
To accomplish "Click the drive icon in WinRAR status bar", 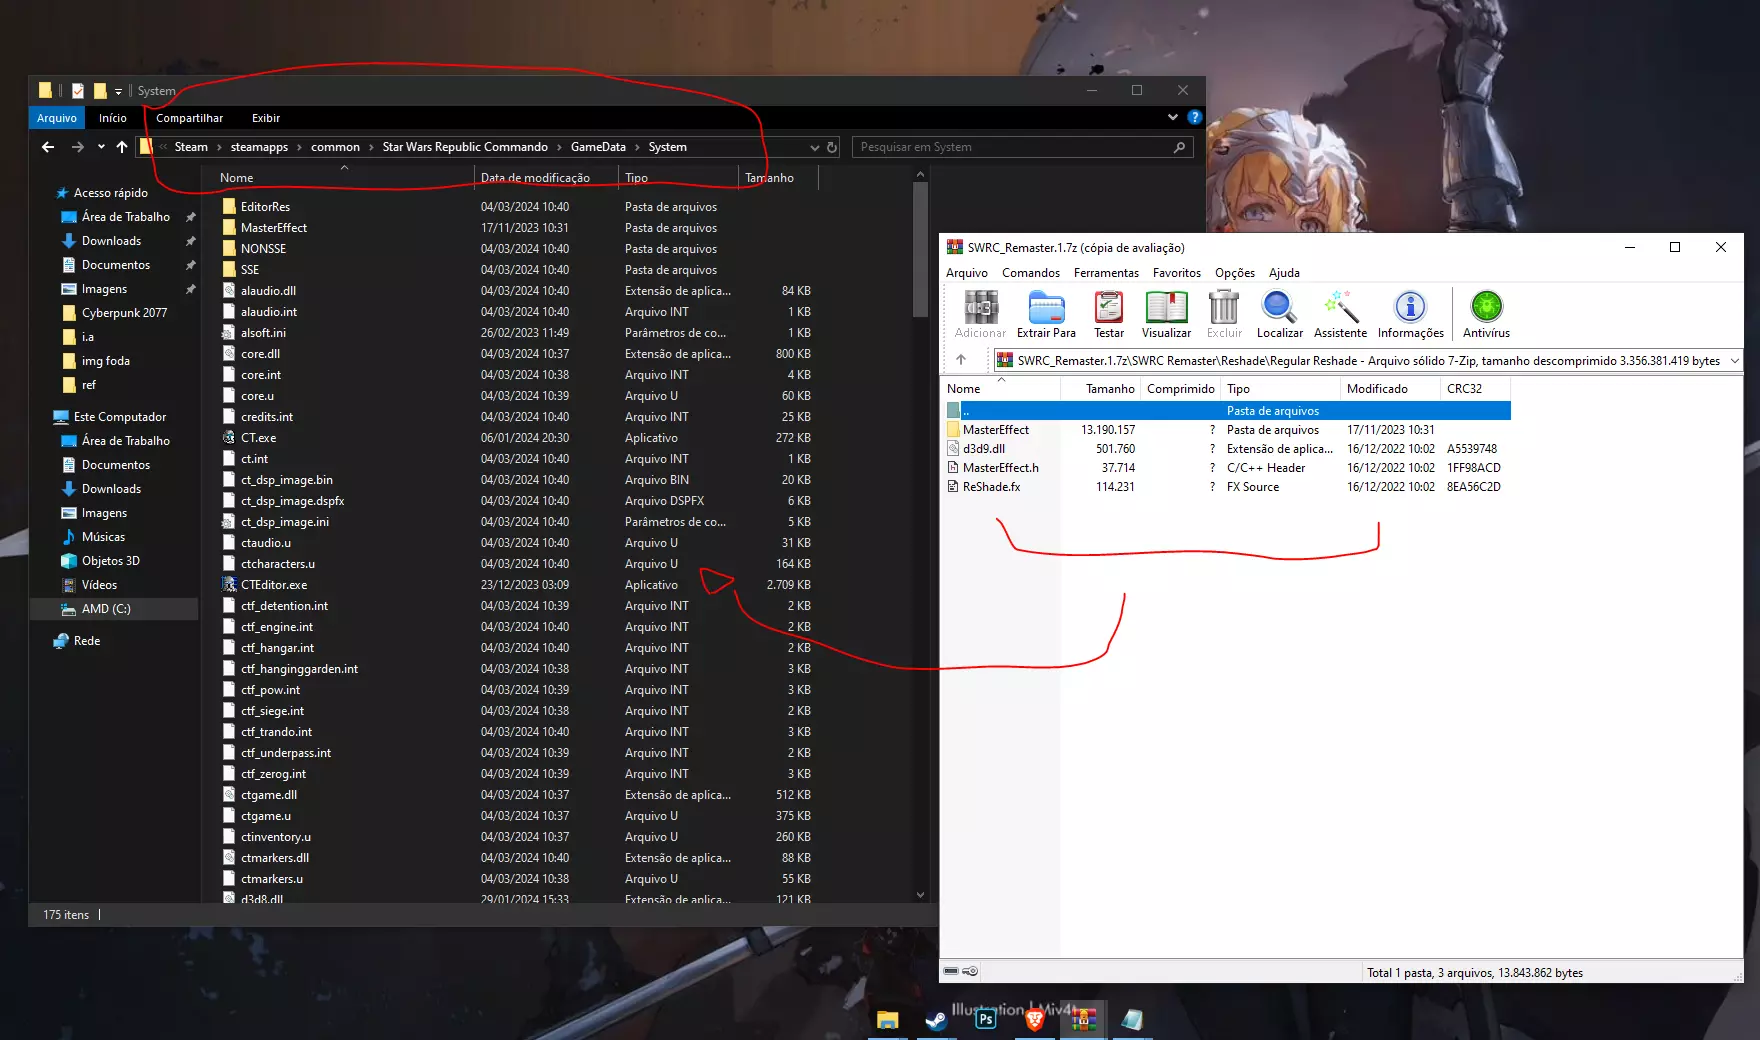I will click(x=951, y=971).
